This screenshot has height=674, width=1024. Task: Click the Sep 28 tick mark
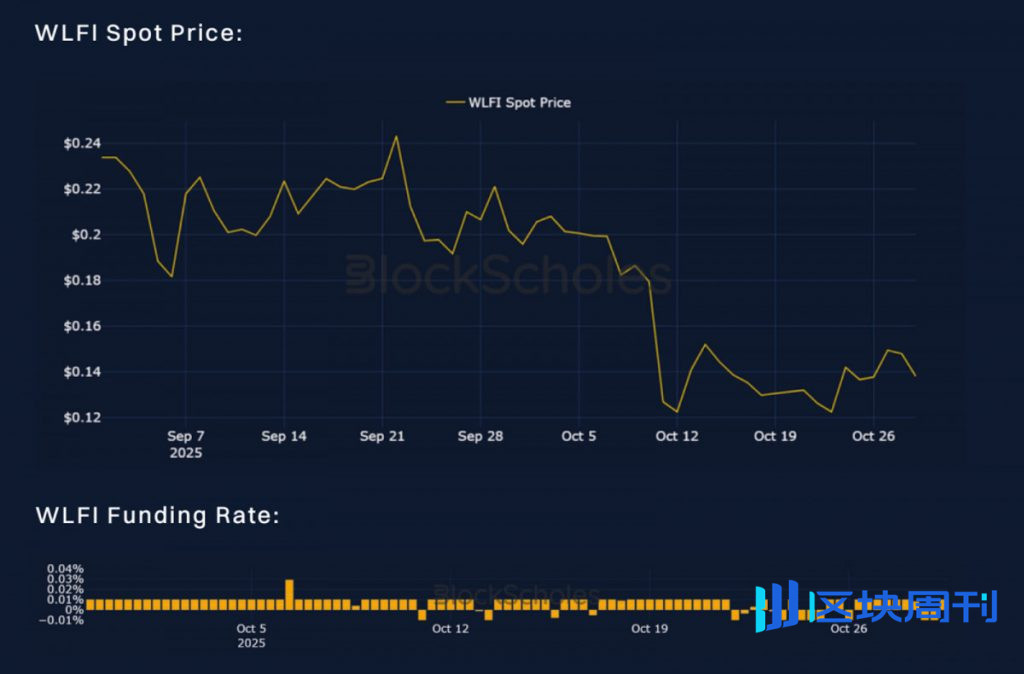tap(480, 436)
